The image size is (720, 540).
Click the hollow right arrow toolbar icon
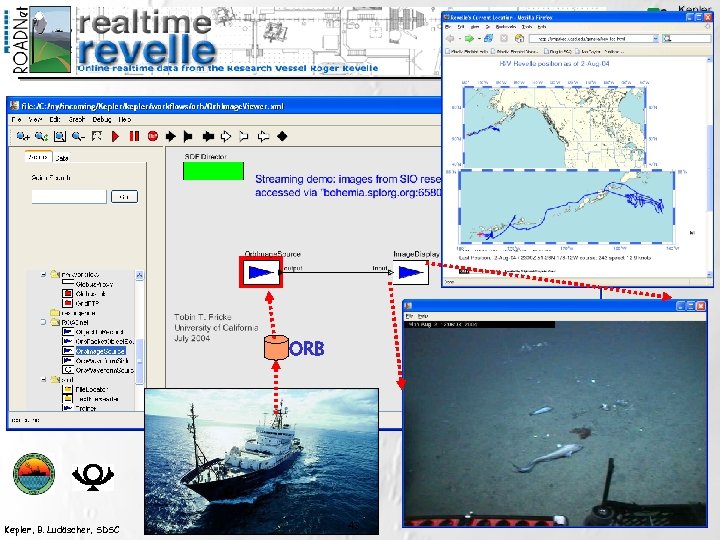pos(226,136)
